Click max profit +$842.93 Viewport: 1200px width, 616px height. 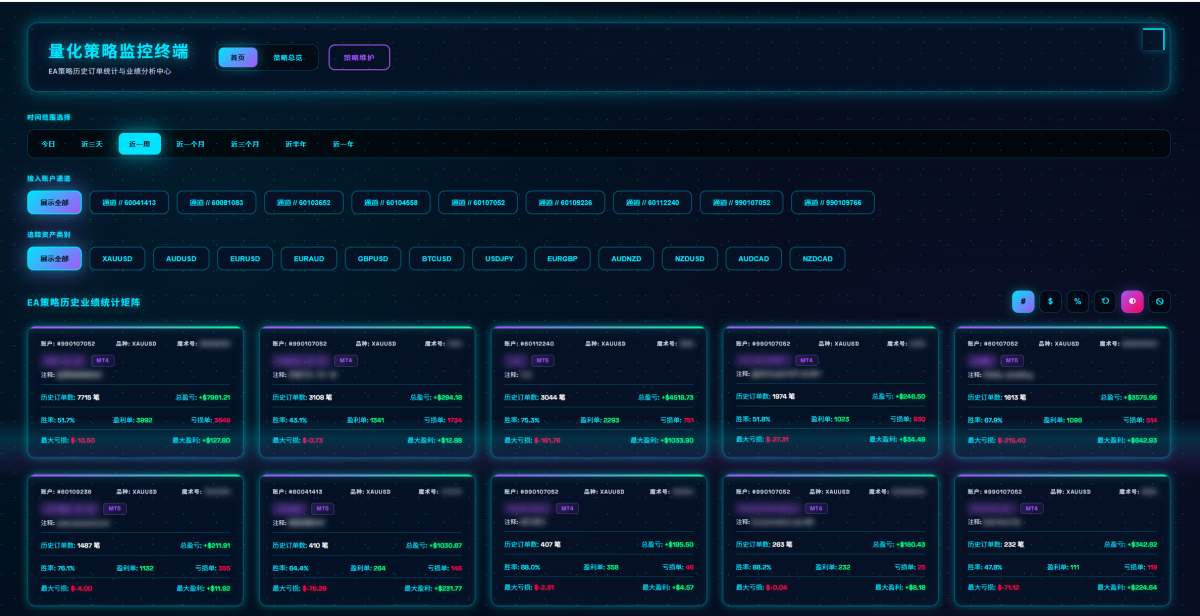[1140, 440]
